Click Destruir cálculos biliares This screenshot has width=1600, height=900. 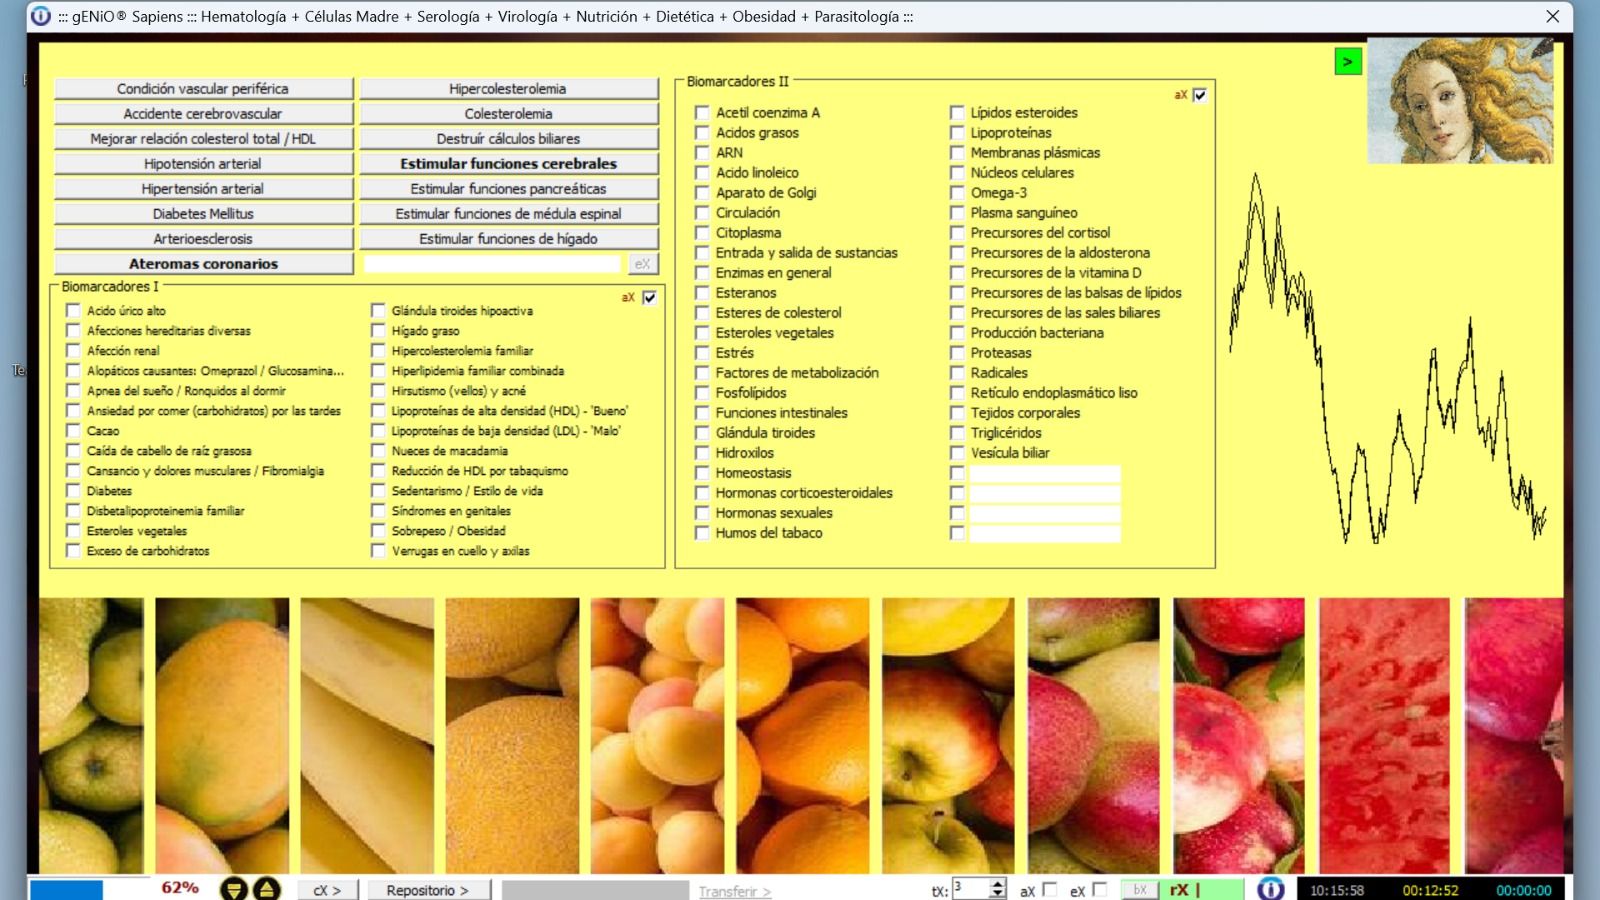pyautogui.click(x=508, y=139)
